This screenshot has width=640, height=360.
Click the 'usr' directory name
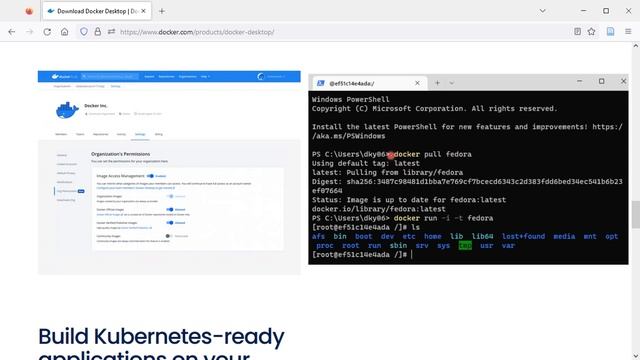[487, 246]
